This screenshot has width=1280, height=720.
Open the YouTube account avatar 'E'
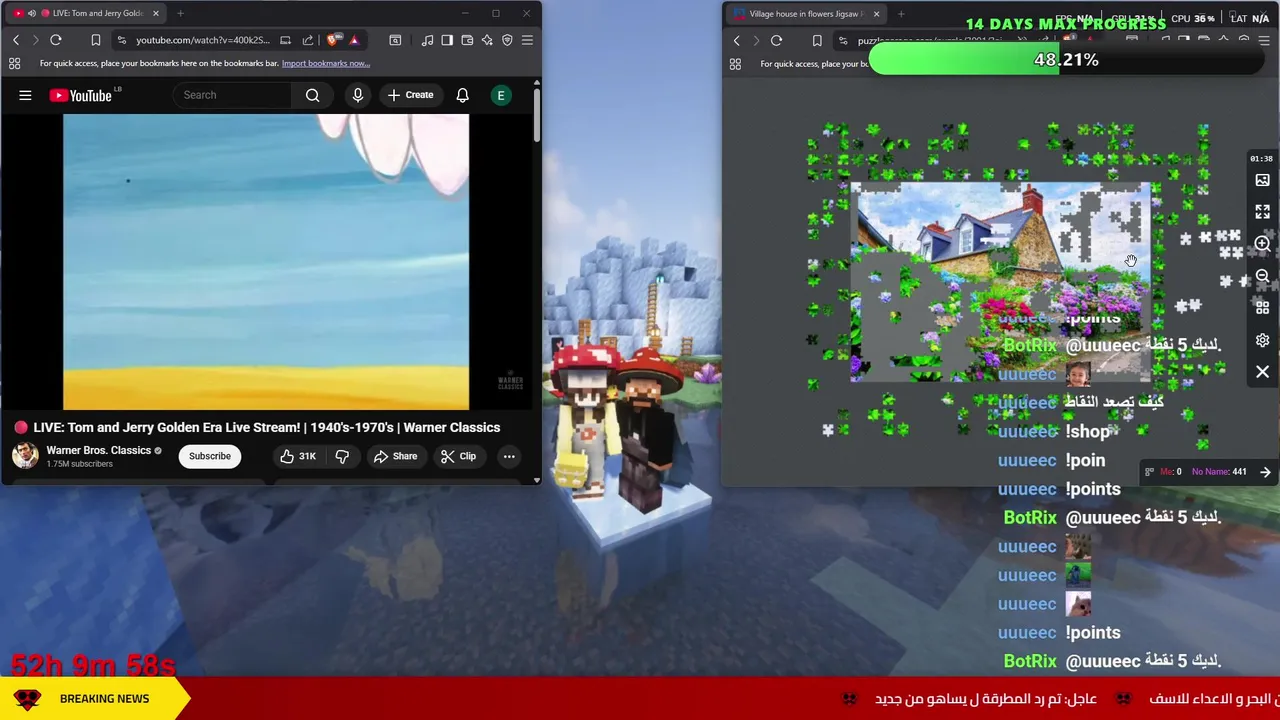pyautogui.click(x=501, y=95)
